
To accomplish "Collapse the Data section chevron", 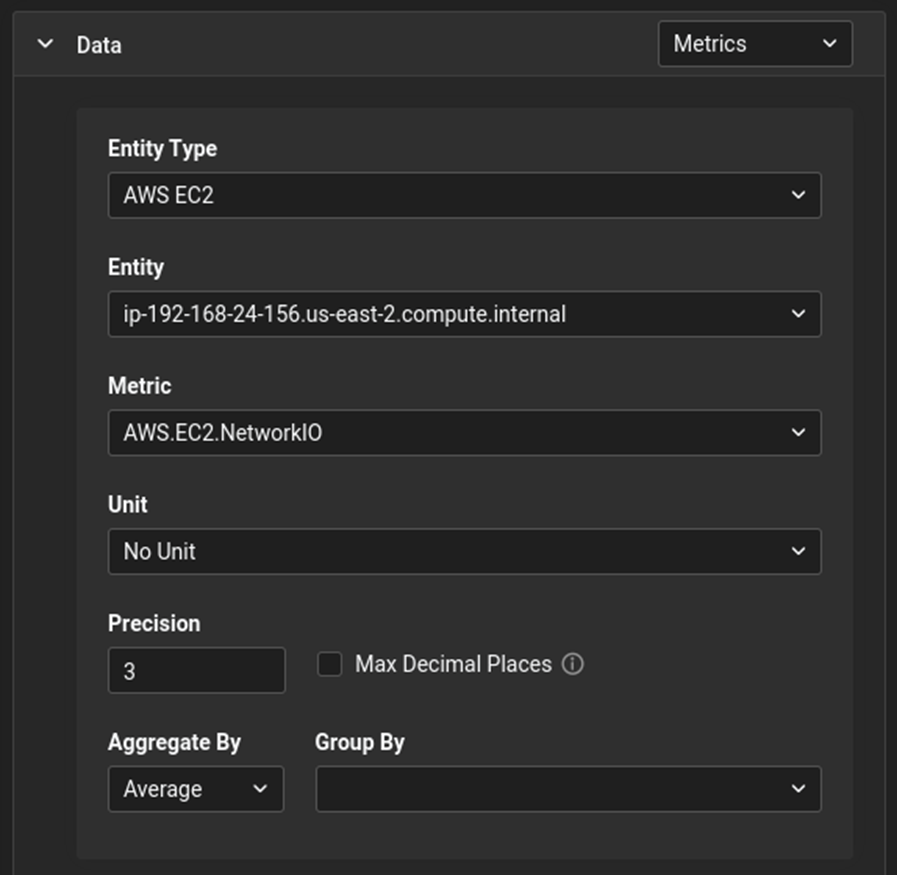I will point(45,45).
